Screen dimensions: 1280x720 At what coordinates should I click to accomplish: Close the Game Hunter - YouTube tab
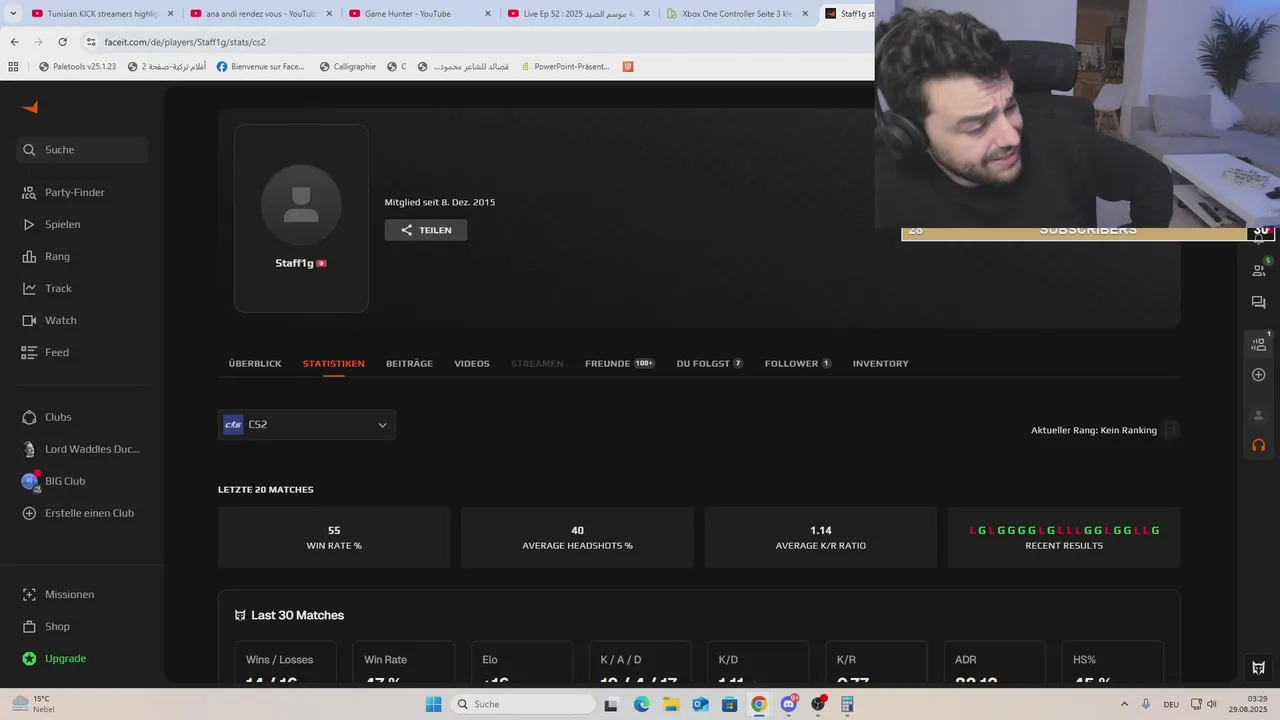coord(488,14)
